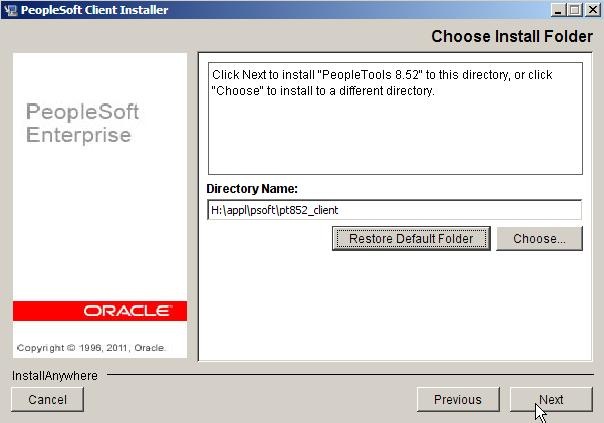This screenshot has height=423, width=604.
Task: Click the Choose Install Folder heading
Action: 512,37
